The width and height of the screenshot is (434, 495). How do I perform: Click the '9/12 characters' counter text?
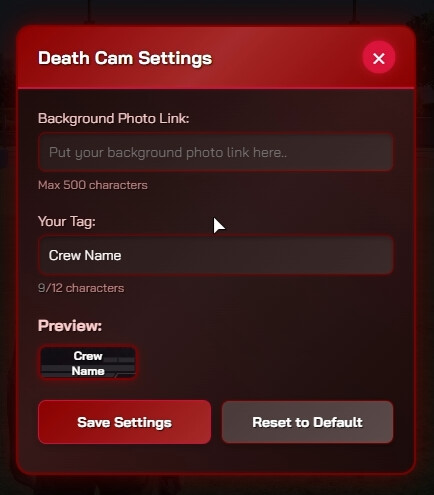pos(81,288)
